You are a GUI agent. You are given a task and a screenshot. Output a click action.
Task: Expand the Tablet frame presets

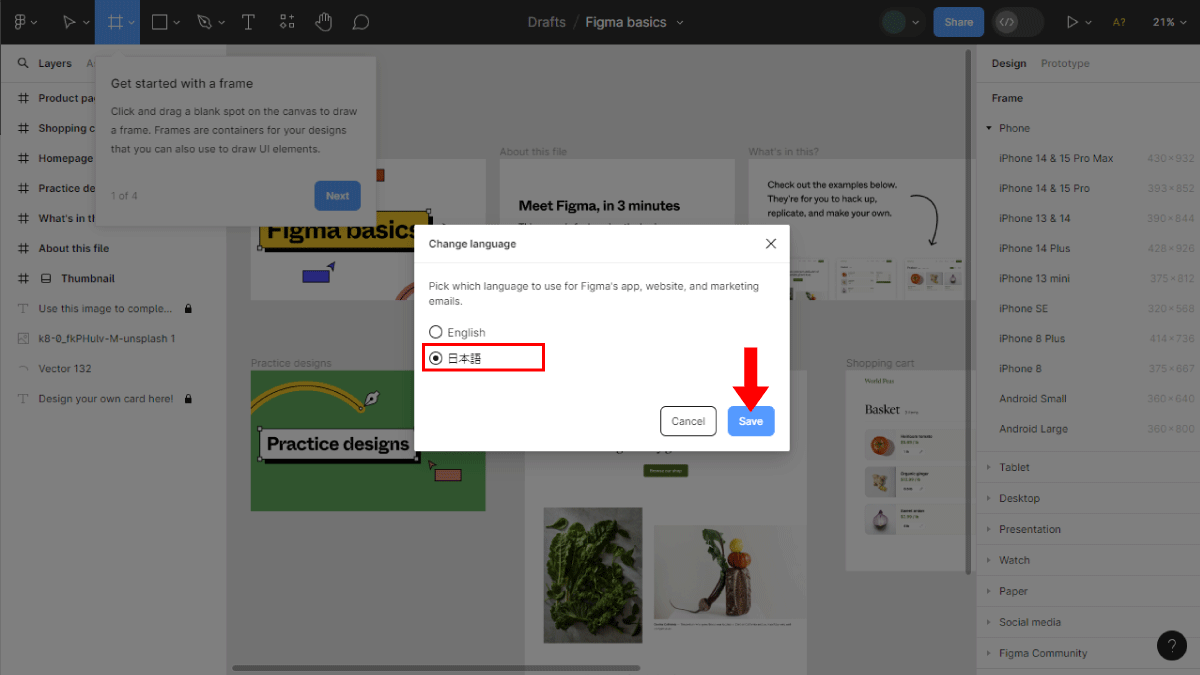click(989, 467)
